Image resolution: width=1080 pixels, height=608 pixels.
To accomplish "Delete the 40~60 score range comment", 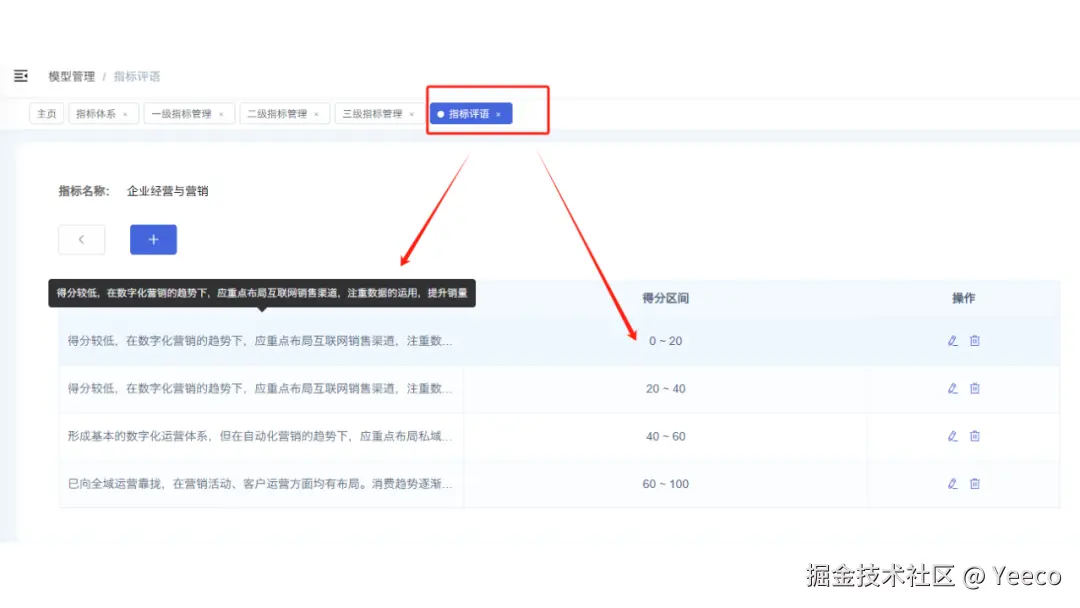I will (x=975, y=436).
